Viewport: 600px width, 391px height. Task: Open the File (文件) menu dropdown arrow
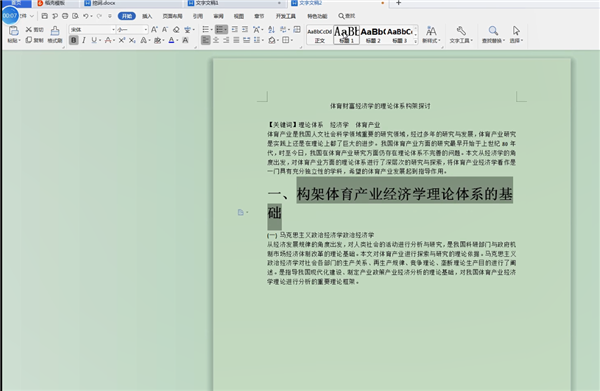tap(32, 16)
